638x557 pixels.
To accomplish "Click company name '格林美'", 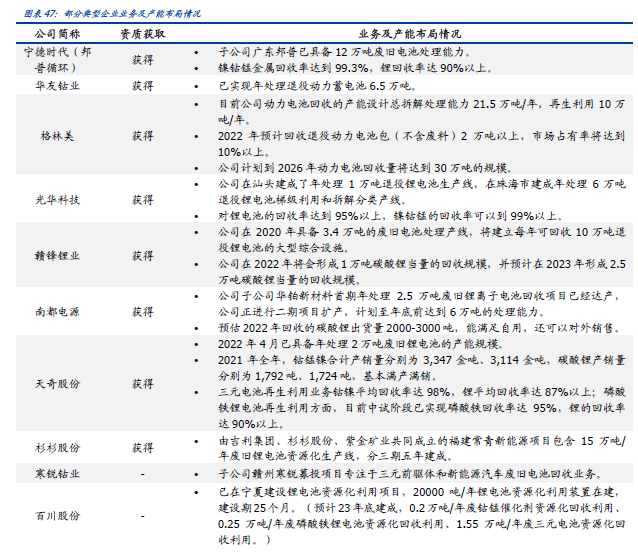I will tap(57, 135).
